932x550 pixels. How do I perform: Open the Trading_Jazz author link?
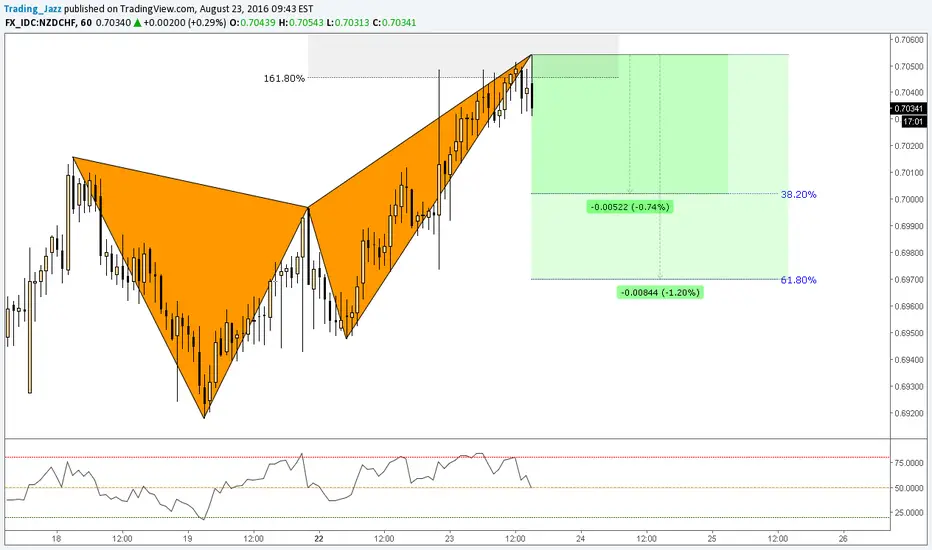tap(33, 9)
